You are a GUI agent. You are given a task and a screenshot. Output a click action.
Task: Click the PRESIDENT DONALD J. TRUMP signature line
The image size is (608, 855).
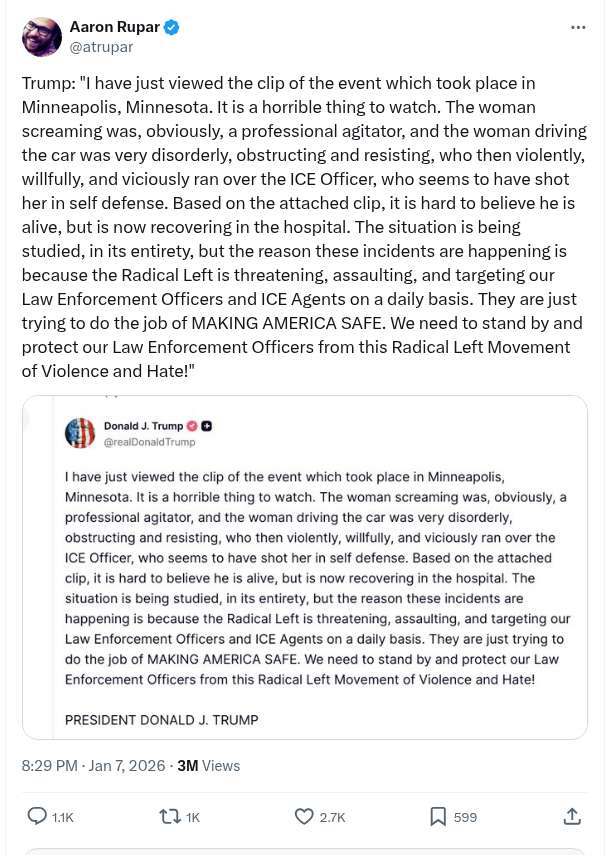[161, 719]
